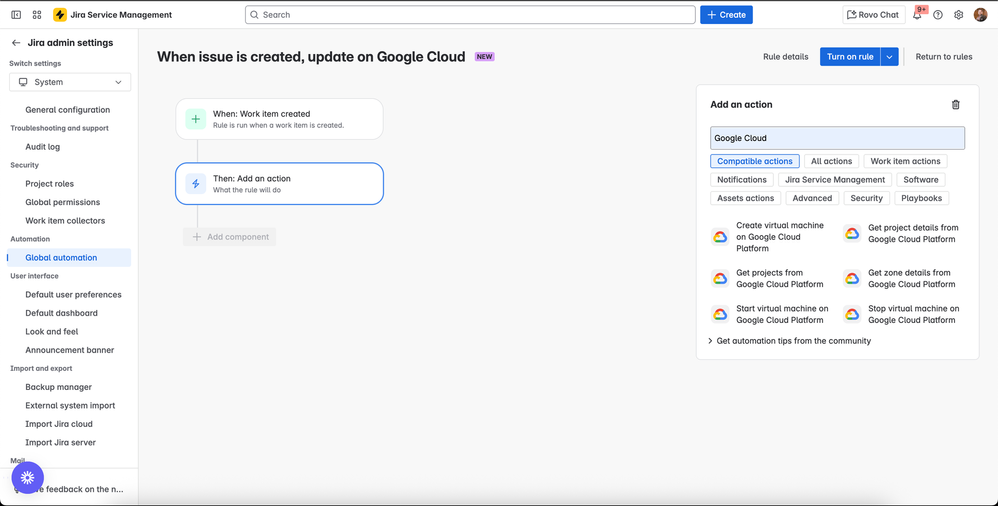The height and width of the screenshot is (506, 998).
Task: Click the Create button
Action: 726,15
